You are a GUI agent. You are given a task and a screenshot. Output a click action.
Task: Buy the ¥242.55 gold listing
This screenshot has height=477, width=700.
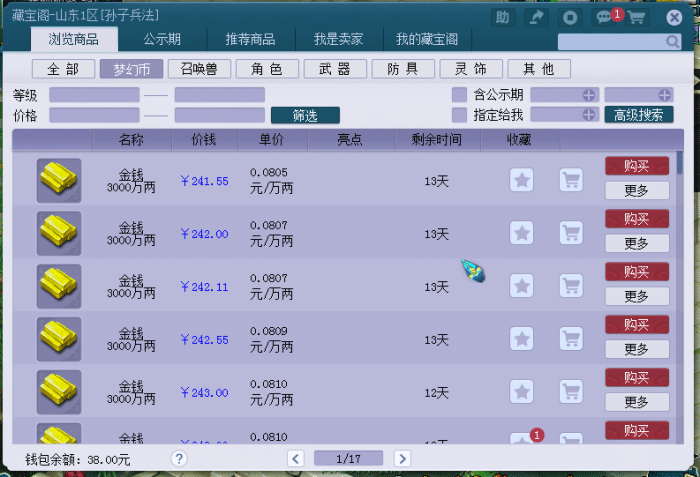point(637,324)
